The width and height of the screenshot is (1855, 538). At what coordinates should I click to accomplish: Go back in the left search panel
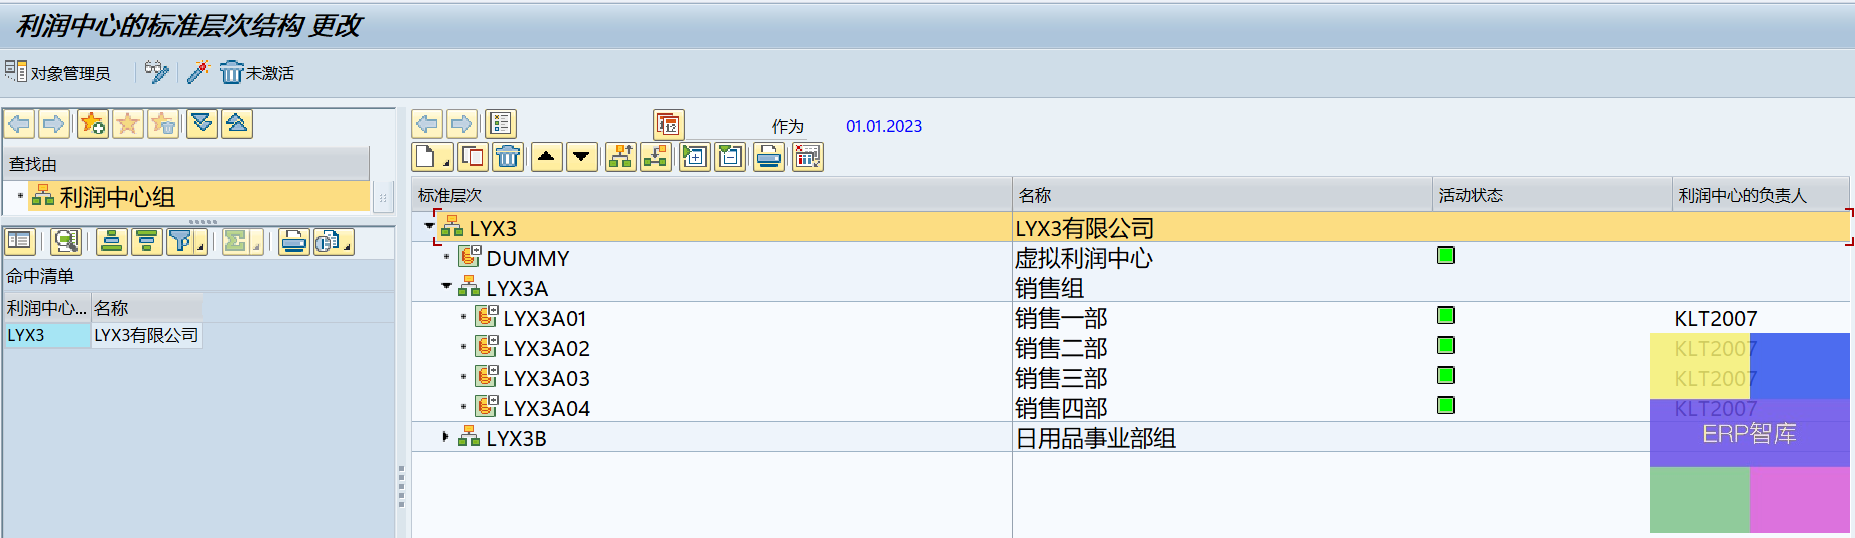[x=20, y=124]
